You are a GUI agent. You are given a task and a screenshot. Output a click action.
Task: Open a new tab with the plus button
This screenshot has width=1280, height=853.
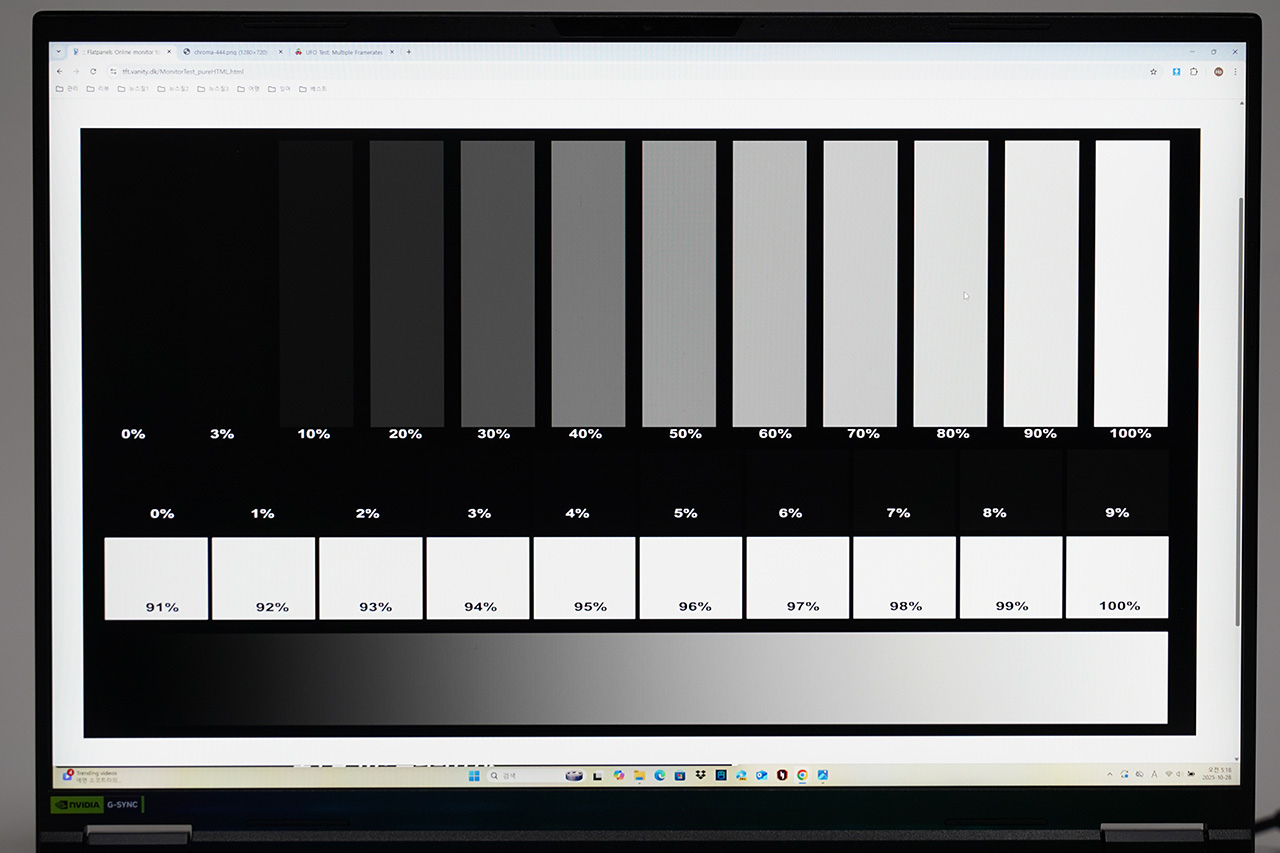point(408,52)
